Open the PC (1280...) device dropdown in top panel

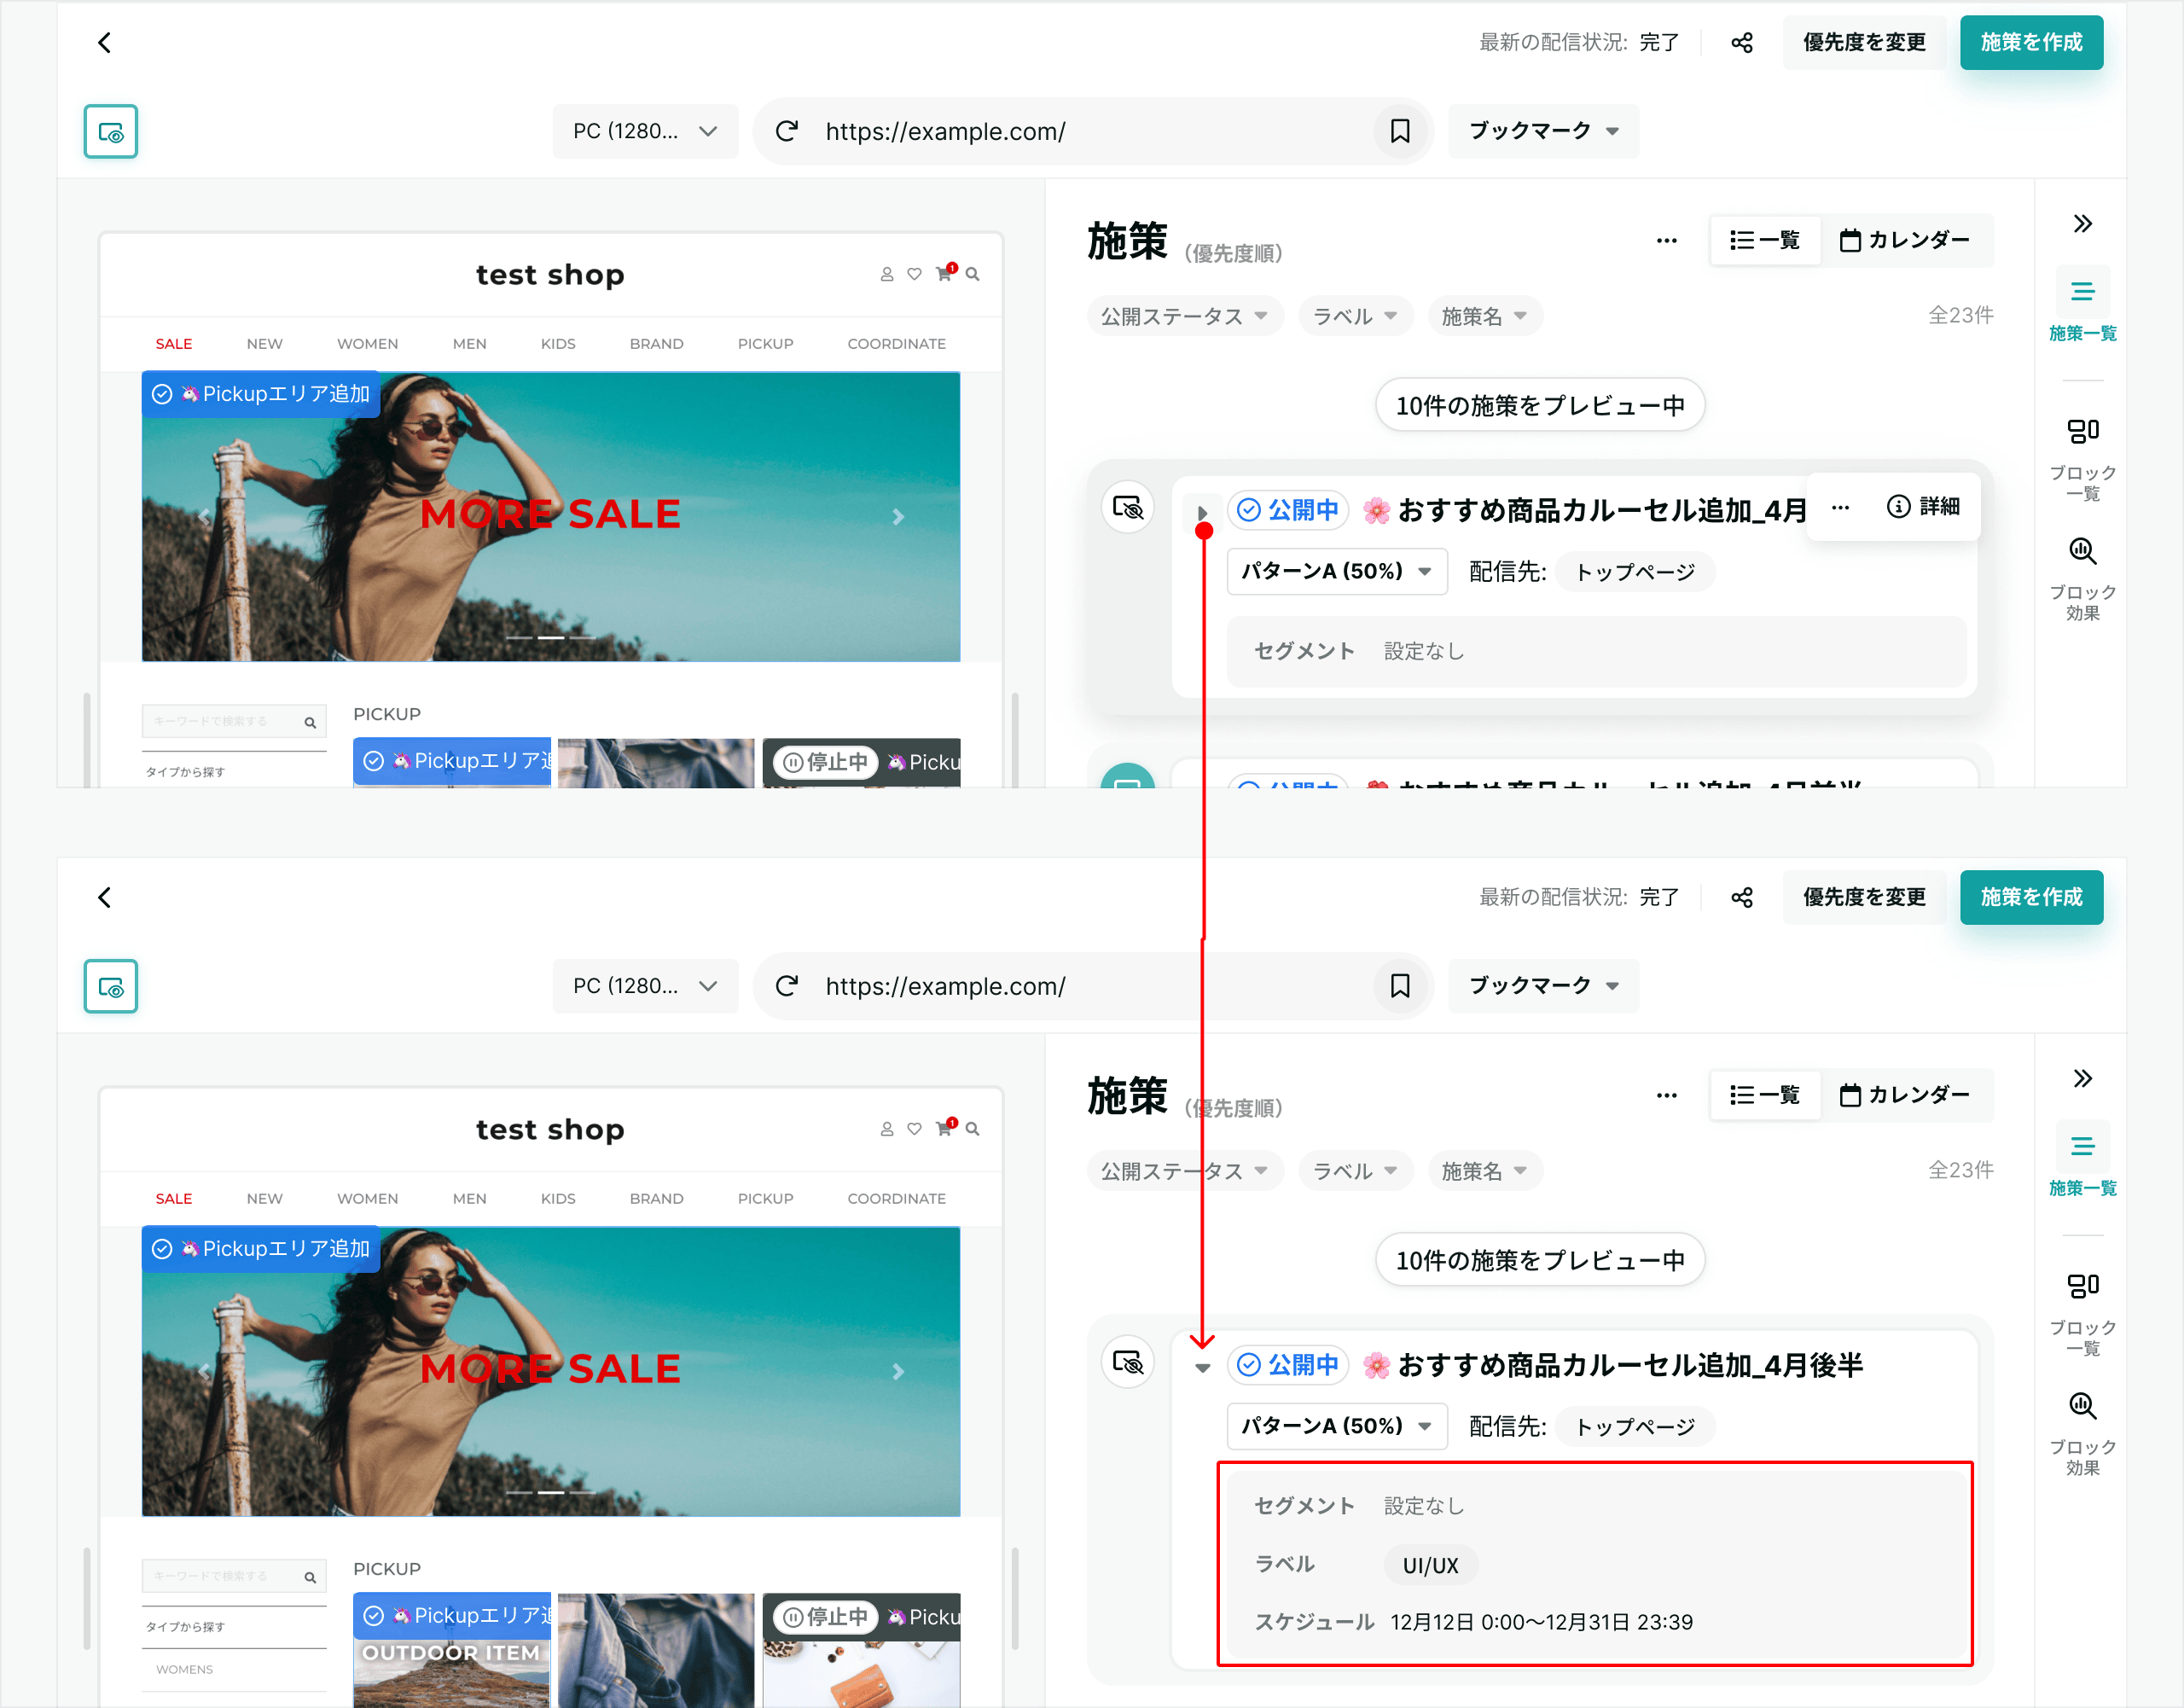(x=645, y=131)
